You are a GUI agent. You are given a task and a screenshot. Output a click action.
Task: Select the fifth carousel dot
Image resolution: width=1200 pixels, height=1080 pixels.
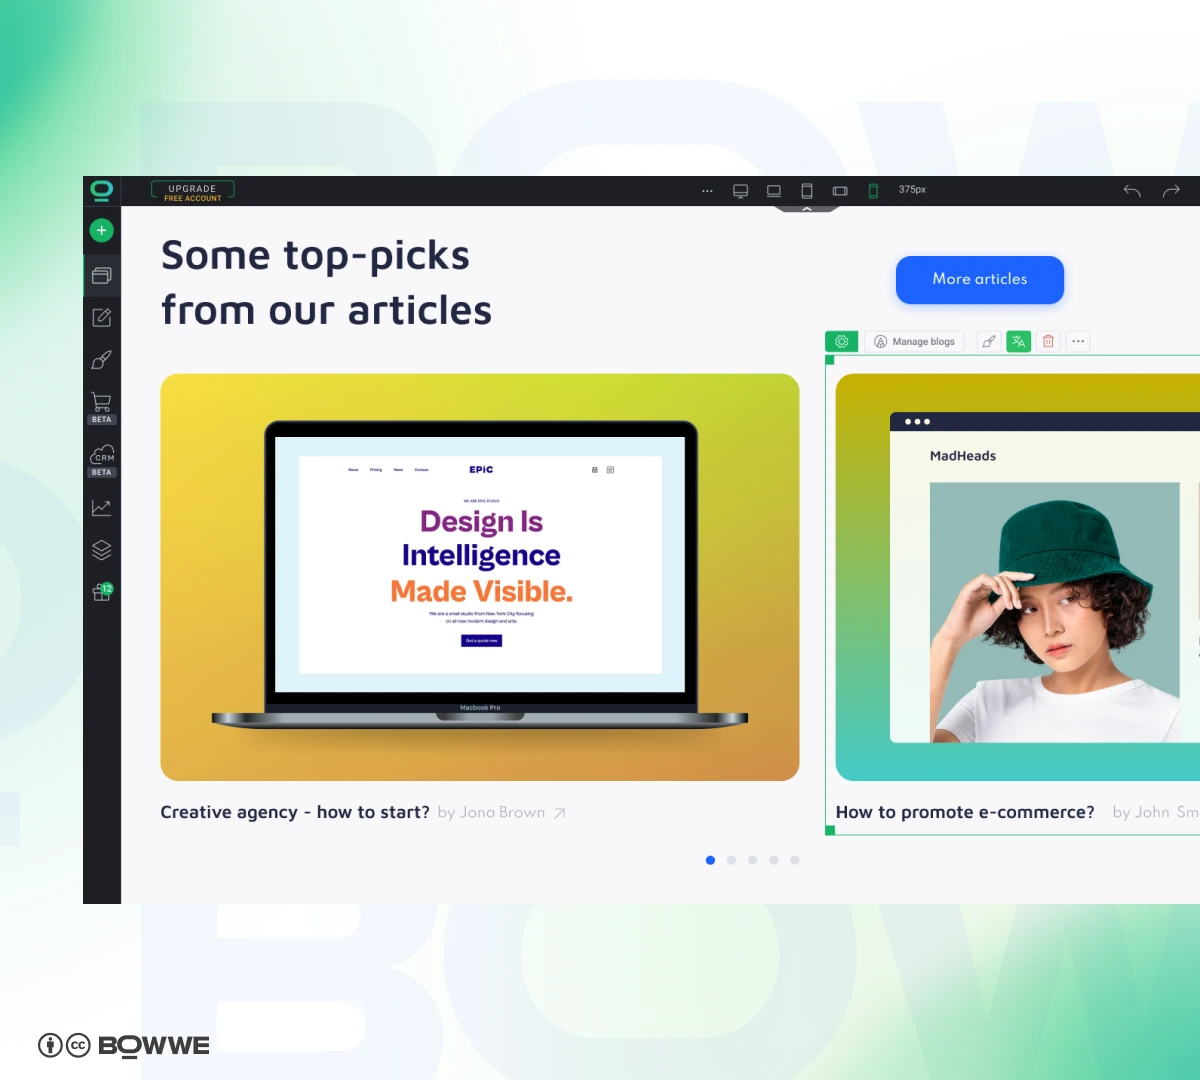(x=795, y=860)
